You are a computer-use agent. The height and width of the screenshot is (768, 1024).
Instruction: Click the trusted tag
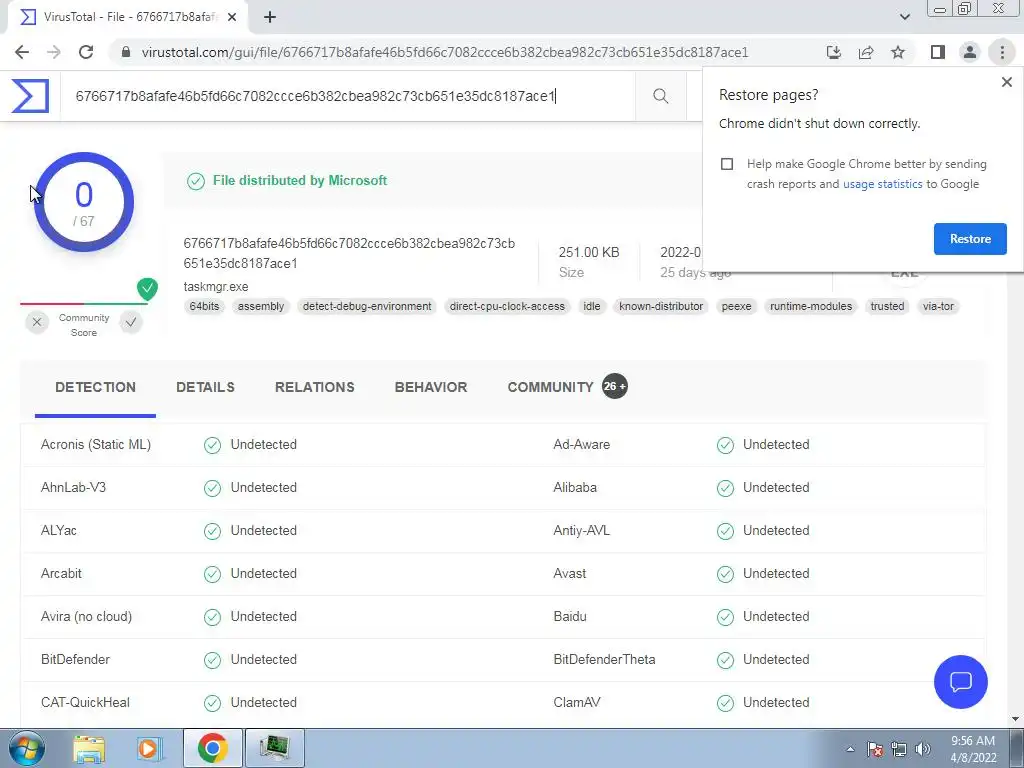(887, 306)
